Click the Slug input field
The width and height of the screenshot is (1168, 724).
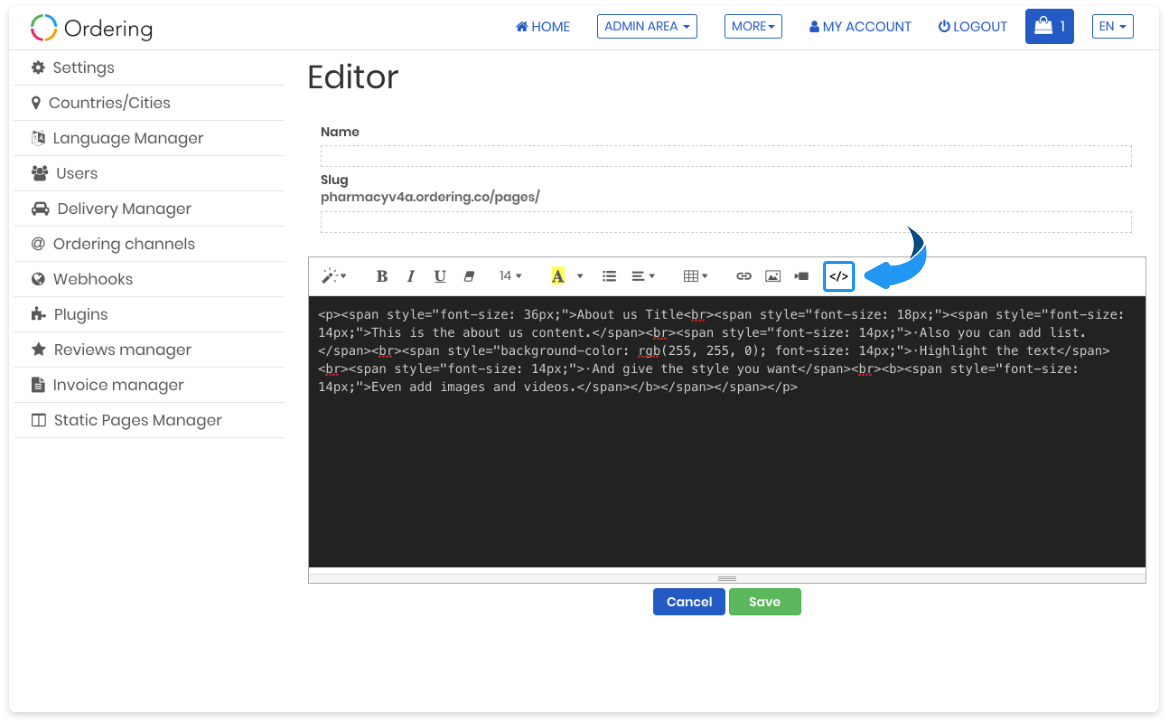point(726,222)
